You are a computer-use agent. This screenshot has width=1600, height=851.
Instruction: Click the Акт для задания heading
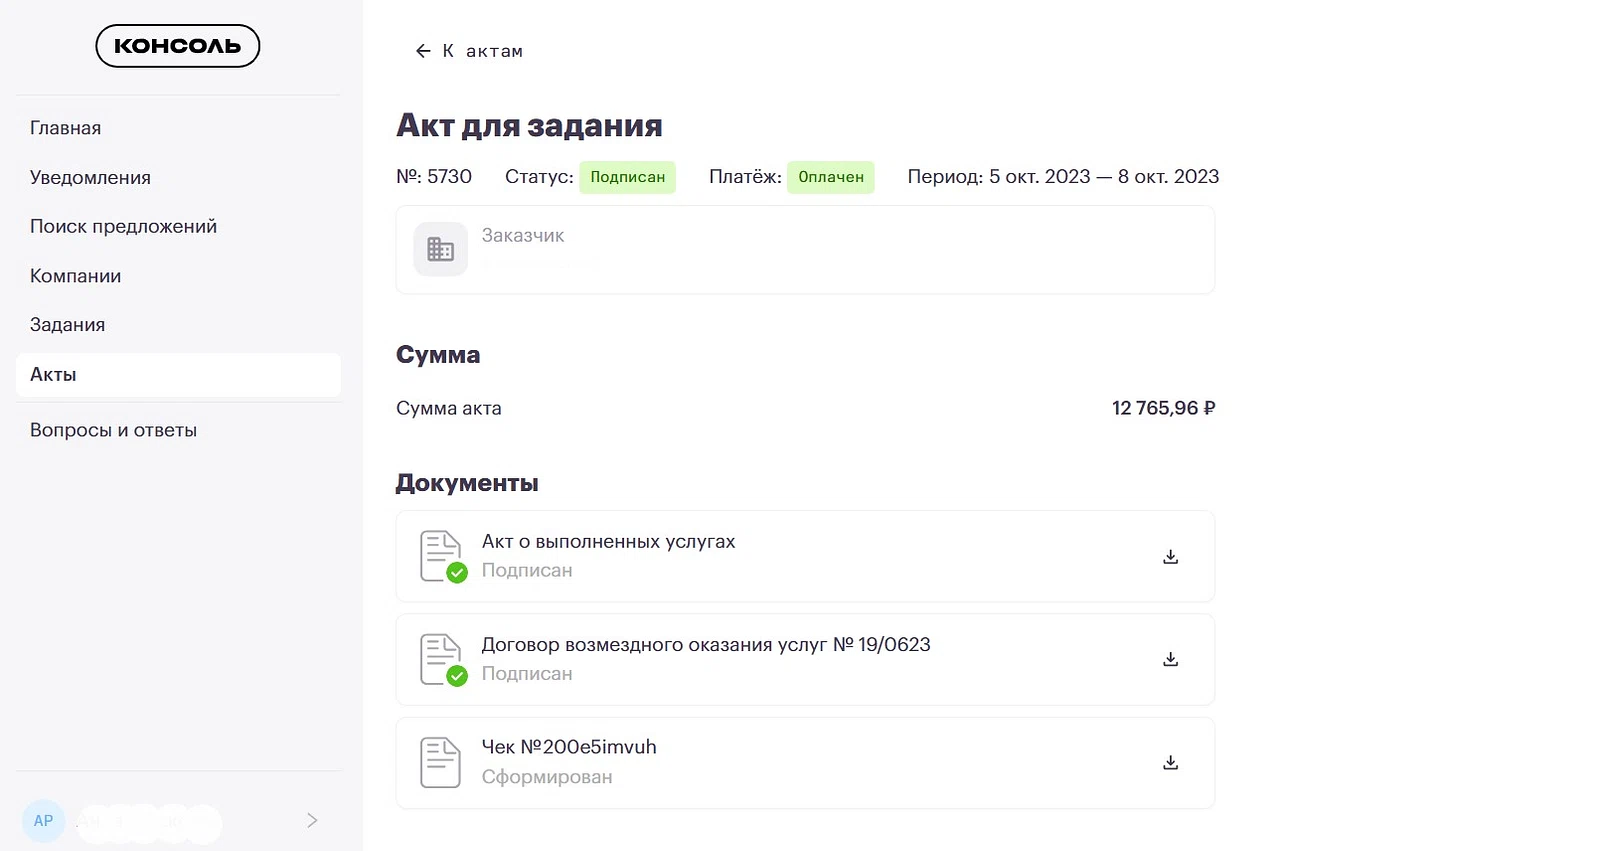pyautogui.click(x=529, y=126)
